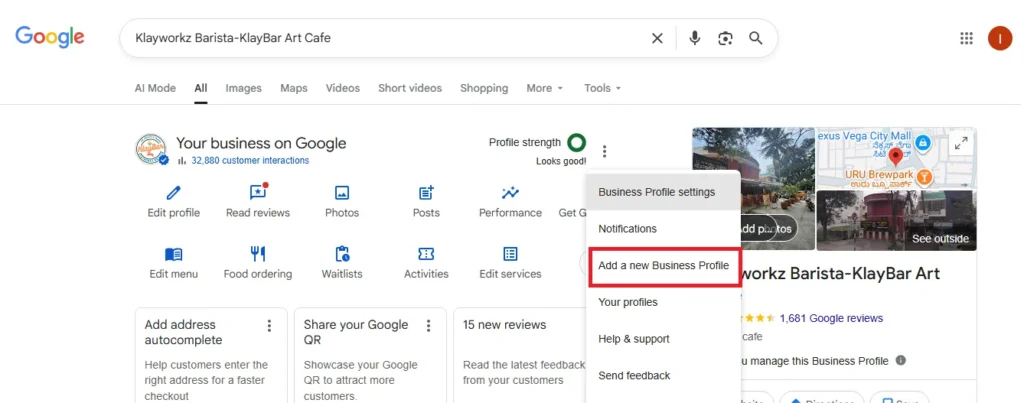Open the Photos icon

click(x=342, y=193)
